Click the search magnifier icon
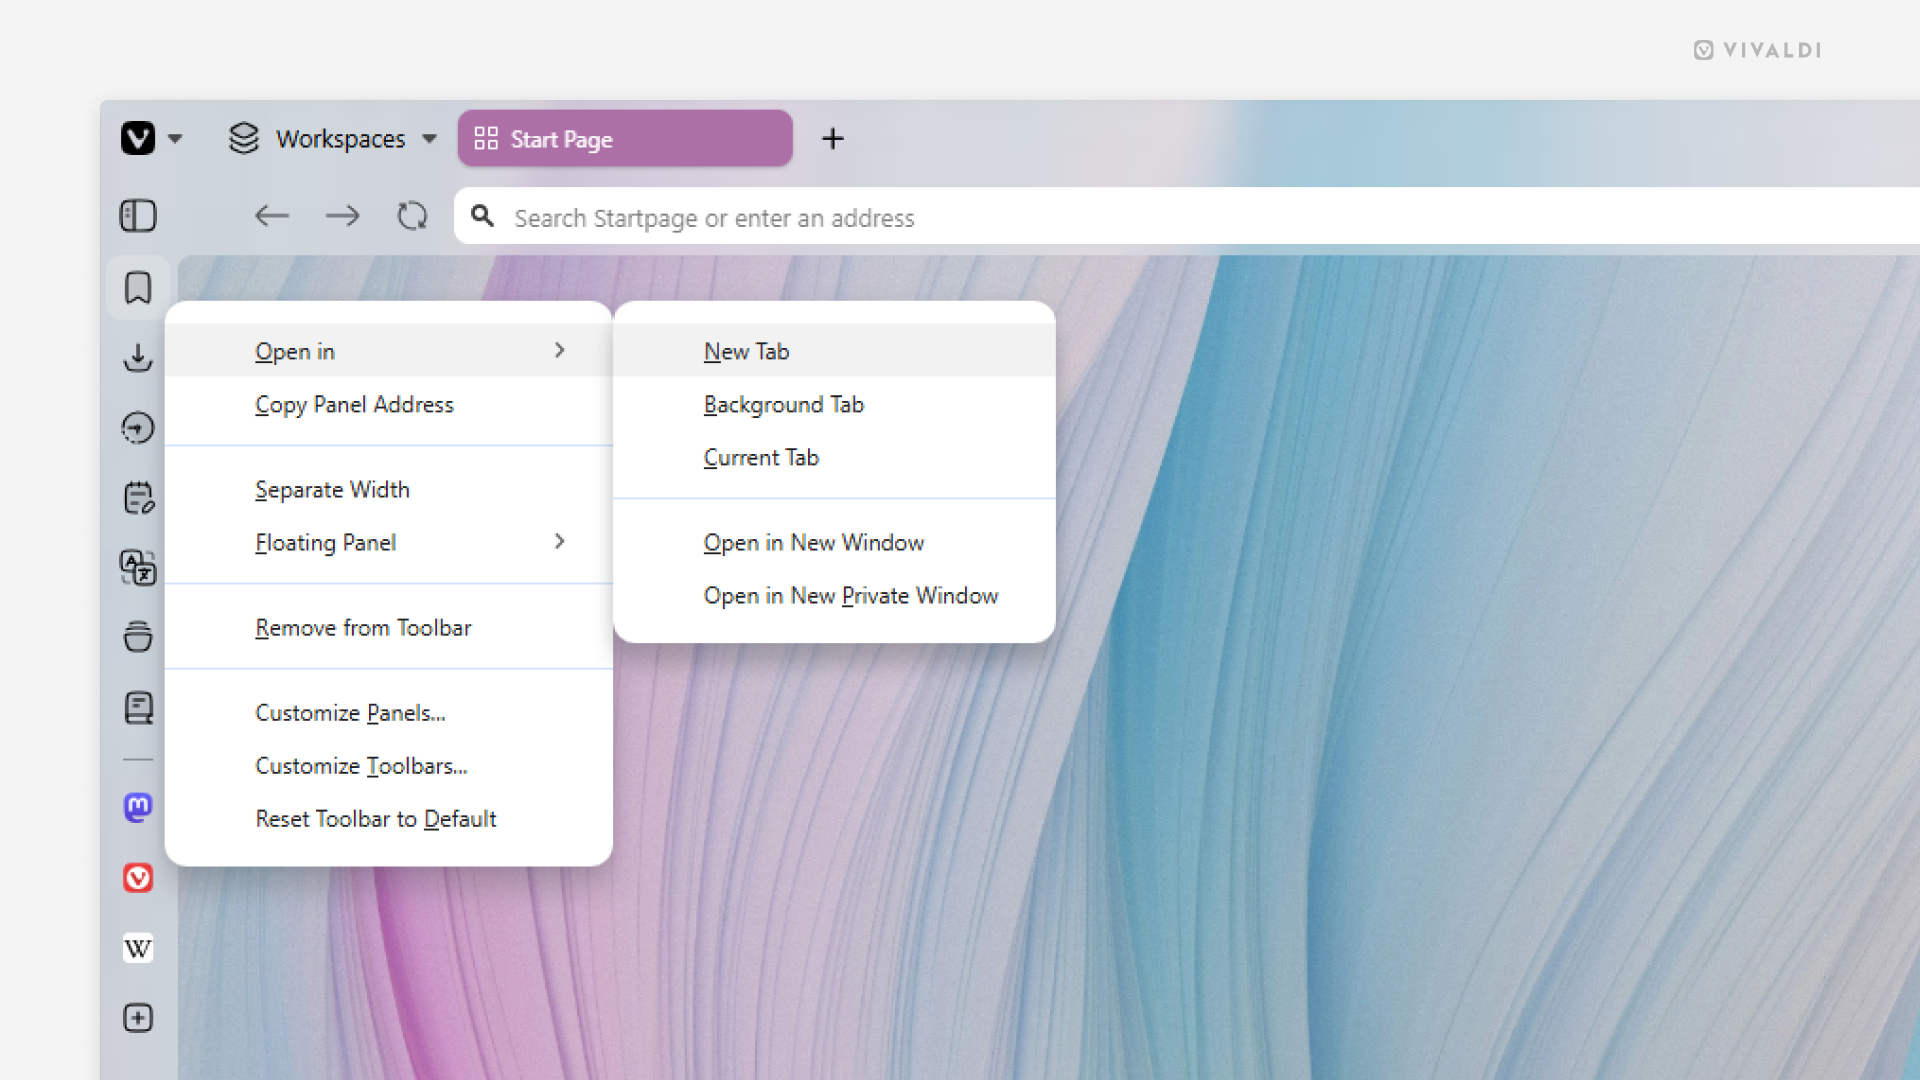Image resolution: width=1920 pixels, height=1080 pixels. (x=482, y=216)
